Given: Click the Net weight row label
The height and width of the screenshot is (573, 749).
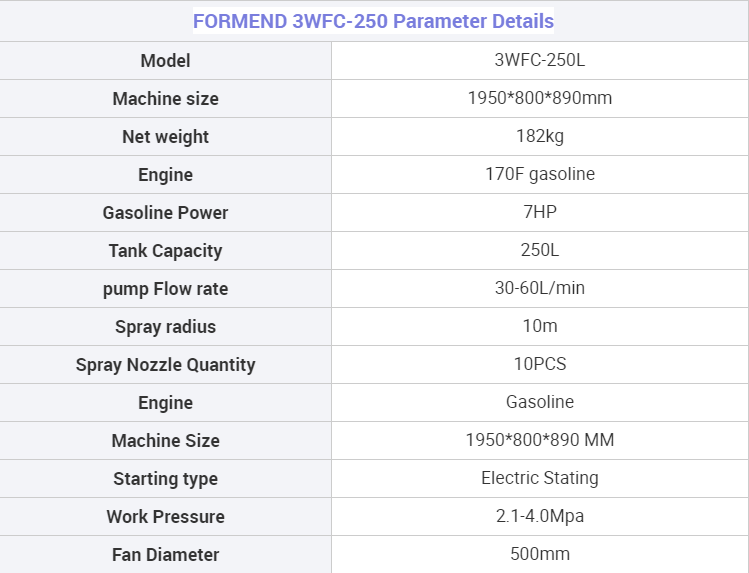Looking at the screenshot, I should (x=165, y=137).
